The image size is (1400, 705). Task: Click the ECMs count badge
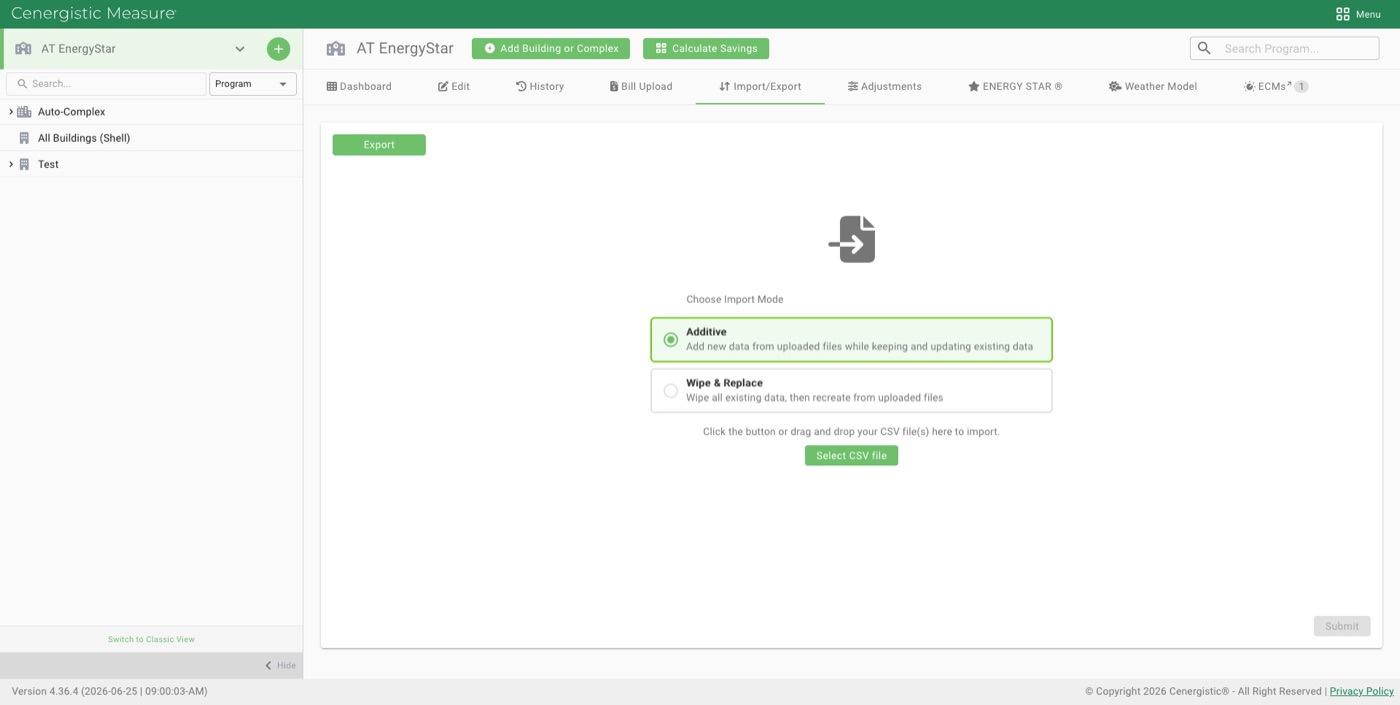coord(1301,87)
